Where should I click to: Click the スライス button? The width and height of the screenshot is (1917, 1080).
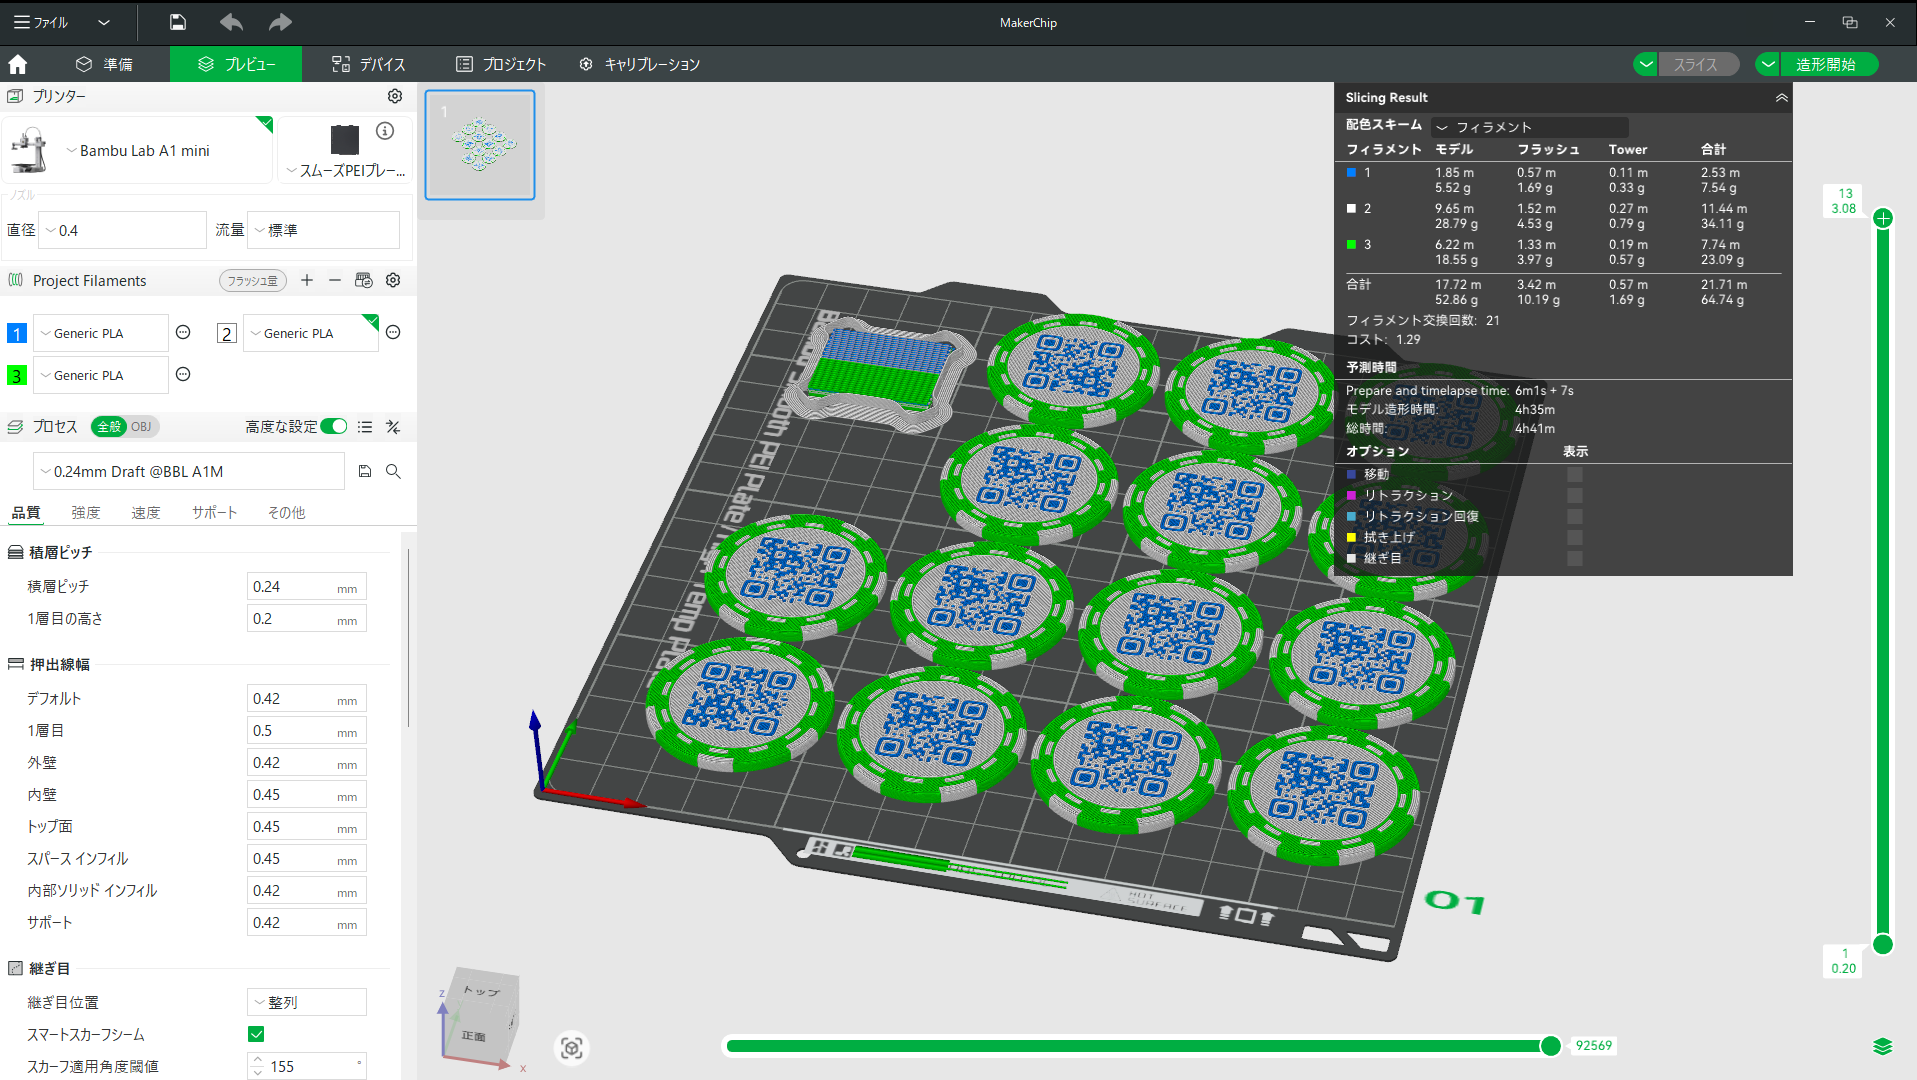[1697, 64]
